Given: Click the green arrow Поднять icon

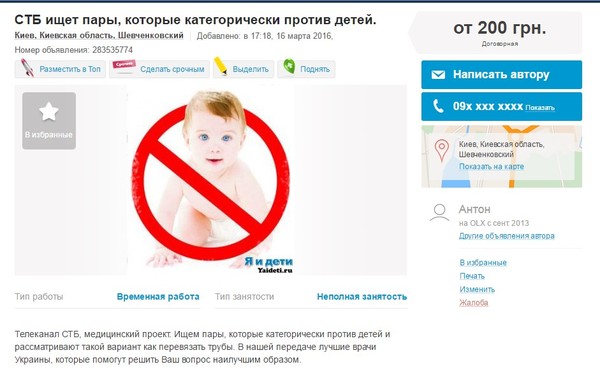Looking at the screenshot, I should 289,67.
